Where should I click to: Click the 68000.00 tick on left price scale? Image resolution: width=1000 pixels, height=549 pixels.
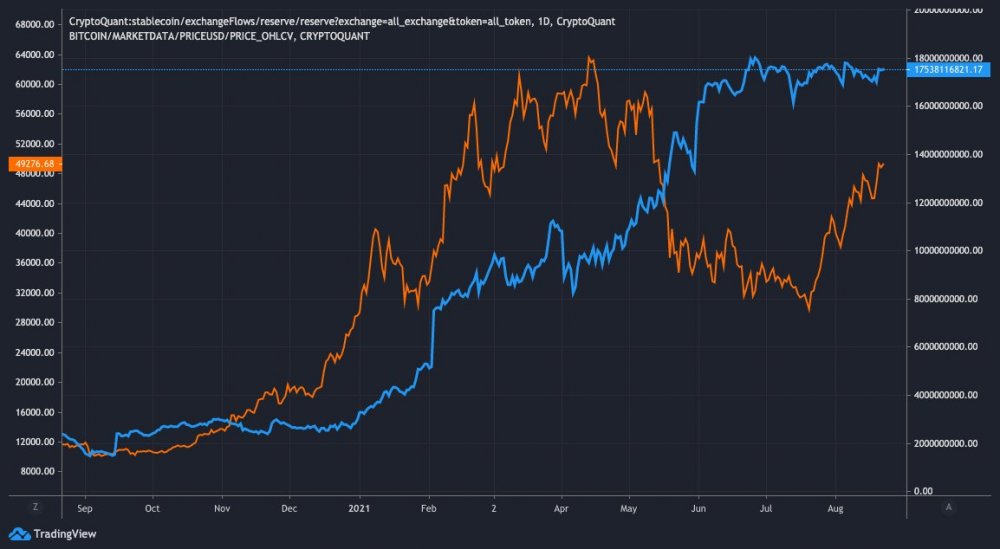point(32,24)
